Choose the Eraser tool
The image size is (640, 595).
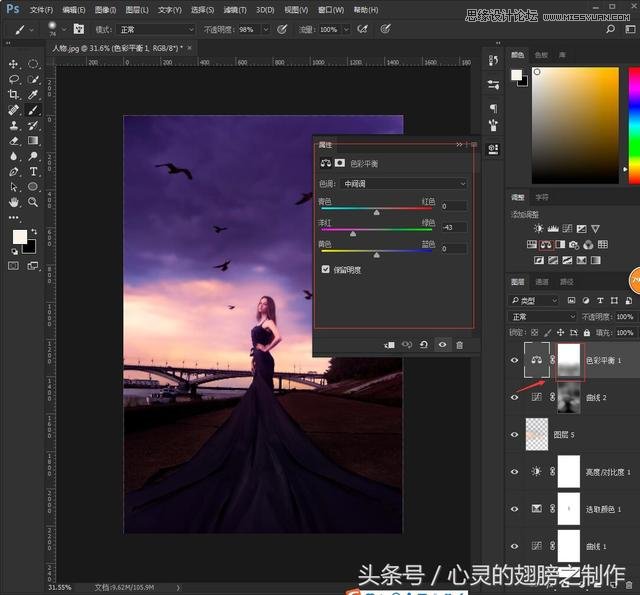tap(14, 140)
